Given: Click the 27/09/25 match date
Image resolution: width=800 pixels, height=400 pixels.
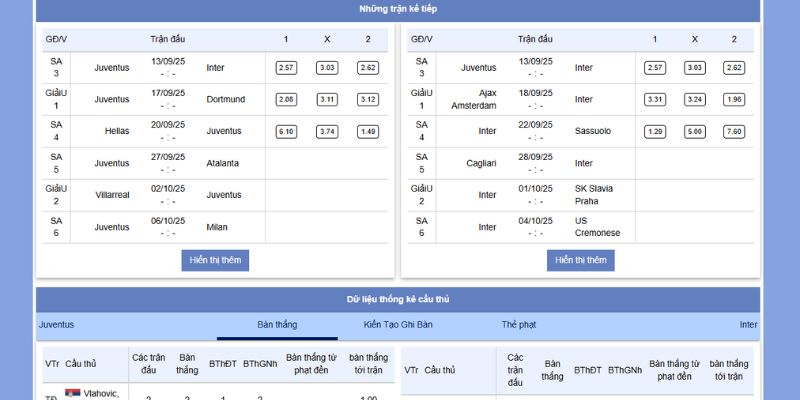Looking at the screenshot, I should (x=168, y=157).
